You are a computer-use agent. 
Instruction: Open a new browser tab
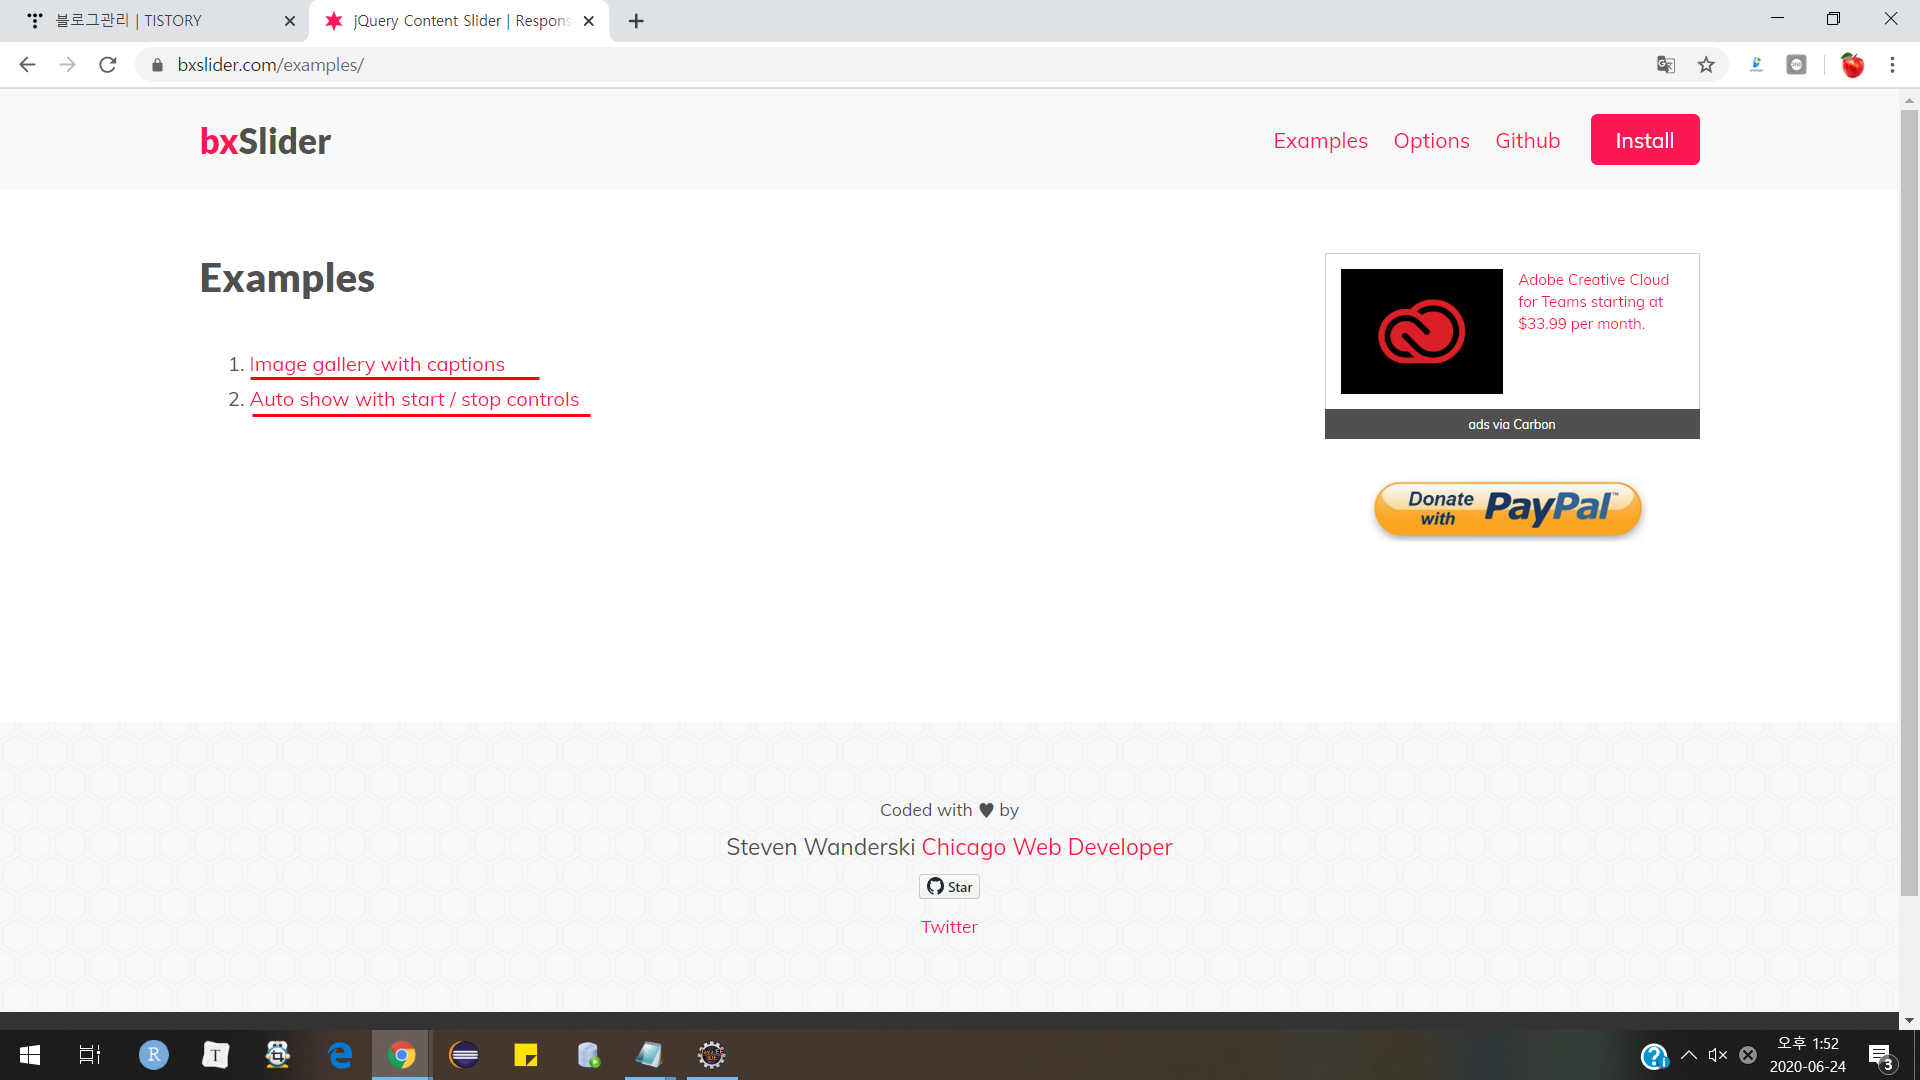click(x=636, y=21)
